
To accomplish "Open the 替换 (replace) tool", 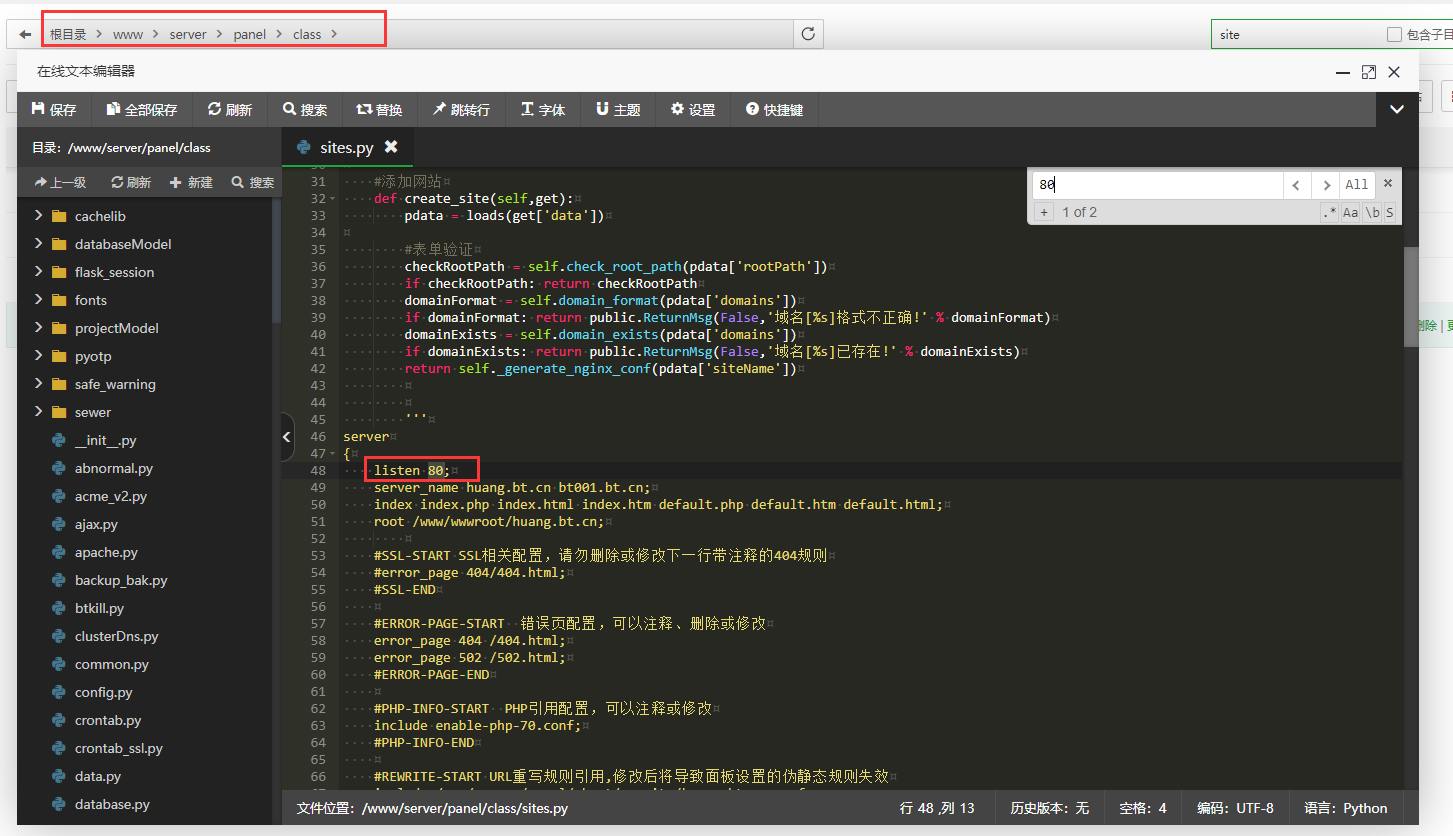I will pos(380,110).
